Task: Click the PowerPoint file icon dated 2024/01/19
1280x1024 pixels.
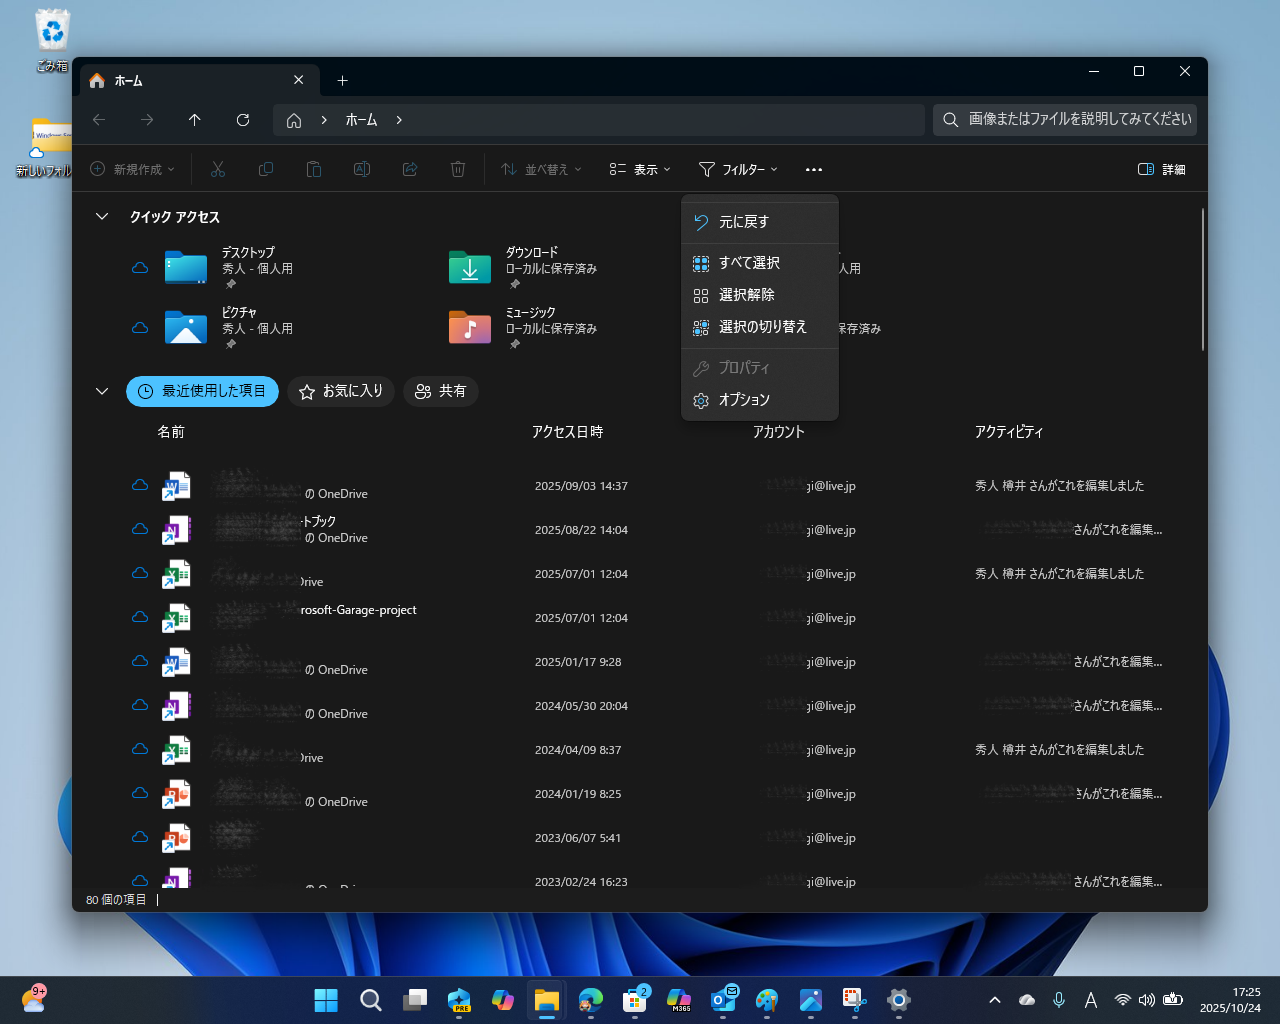Action: coord(177,794)
